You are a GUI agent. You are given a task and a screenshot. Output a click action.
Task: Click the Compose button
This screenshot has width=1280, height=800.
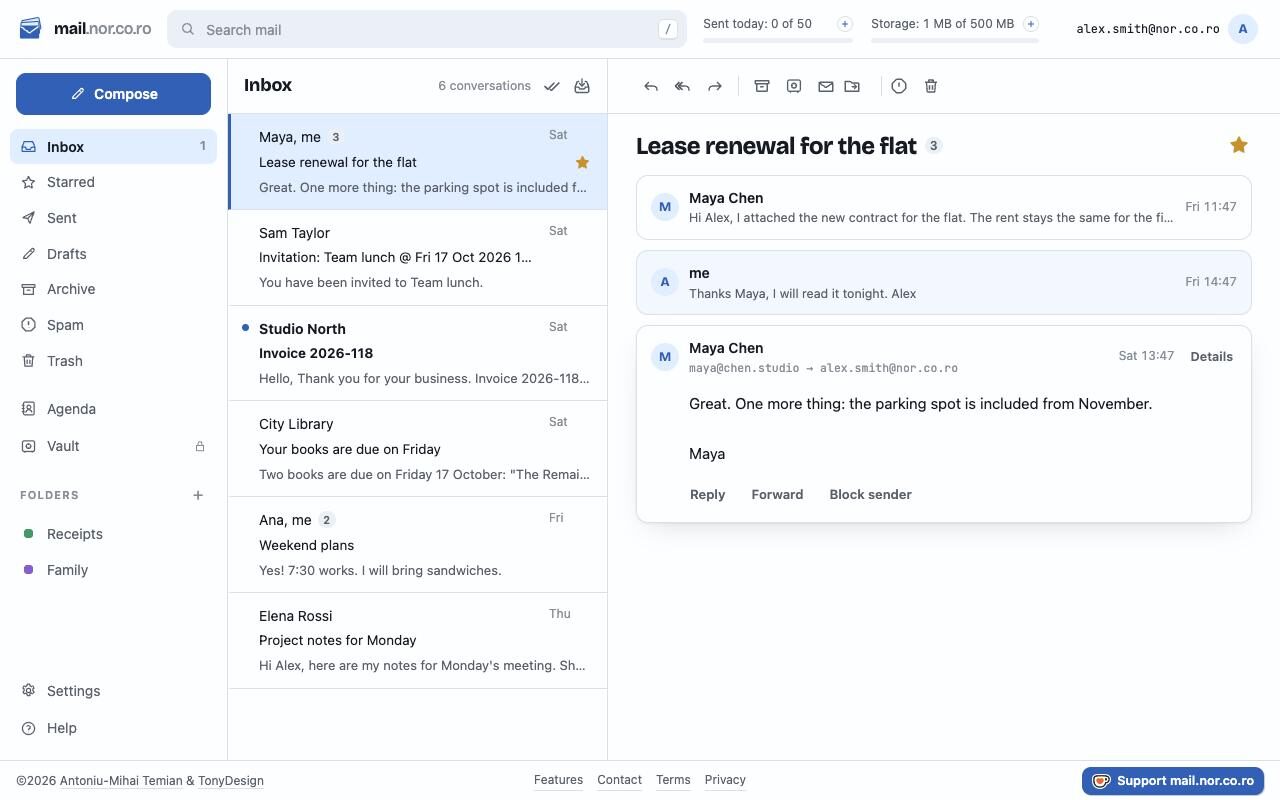113,94
